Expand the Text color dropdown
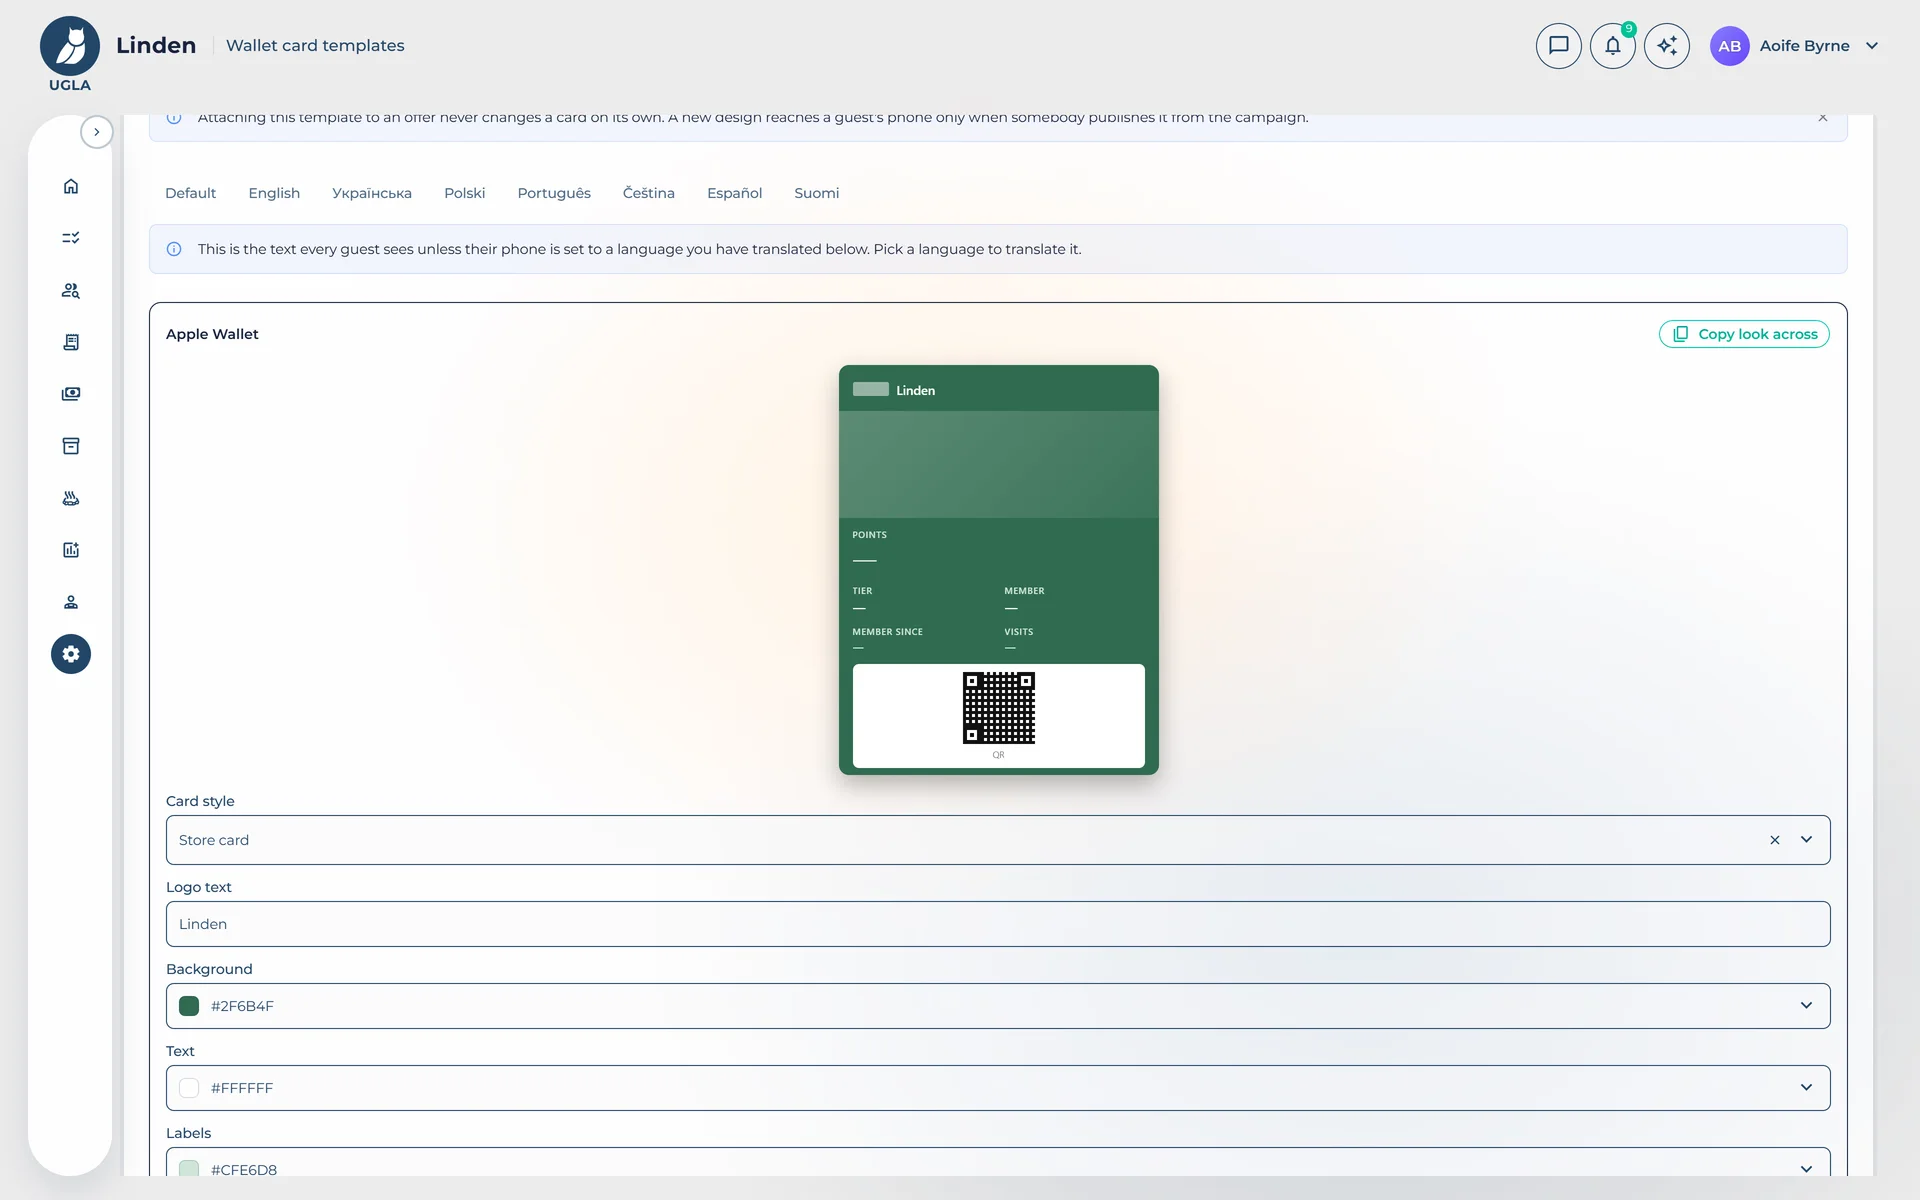Screen dimensions: 1920x1200 click(x=1807, y=1088)
